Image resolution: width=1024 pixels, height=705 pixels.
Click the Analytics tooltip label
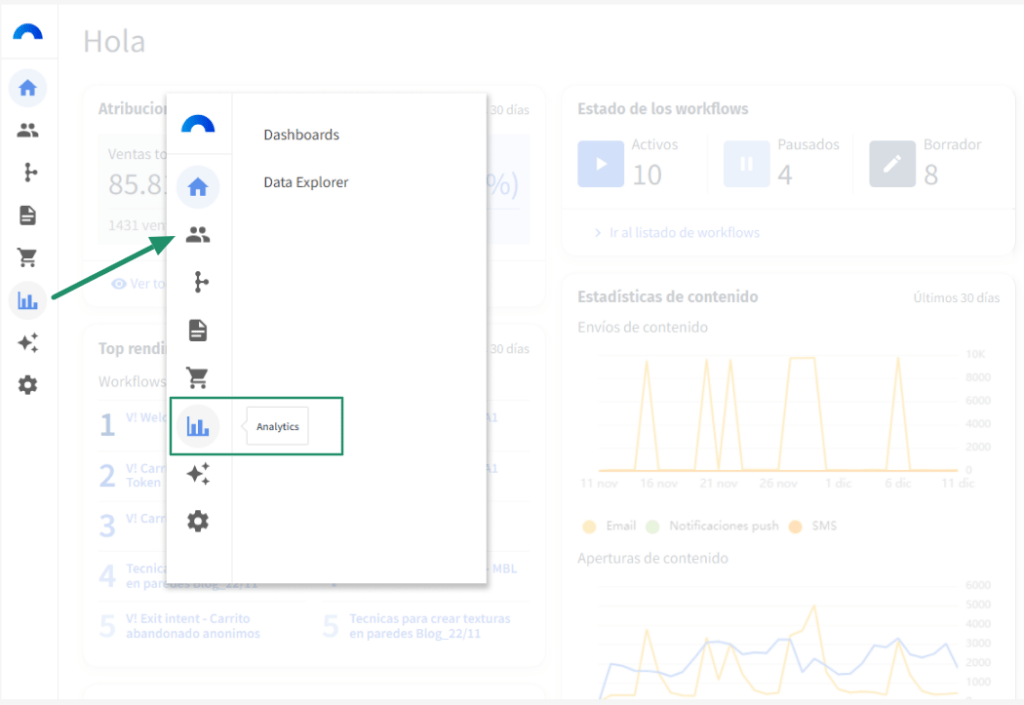point(278,426)
